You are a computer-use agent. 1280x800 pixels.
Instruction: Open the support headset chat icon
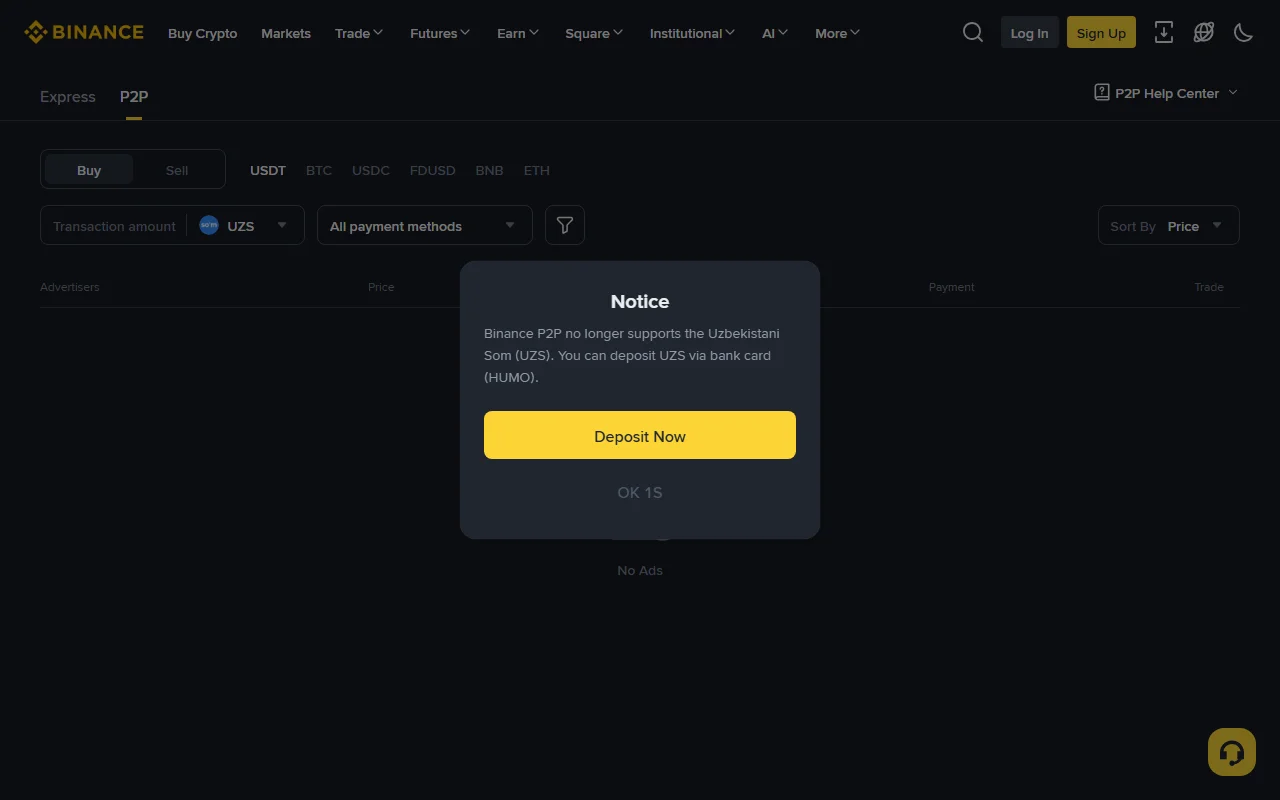[x=1232, y=752]
